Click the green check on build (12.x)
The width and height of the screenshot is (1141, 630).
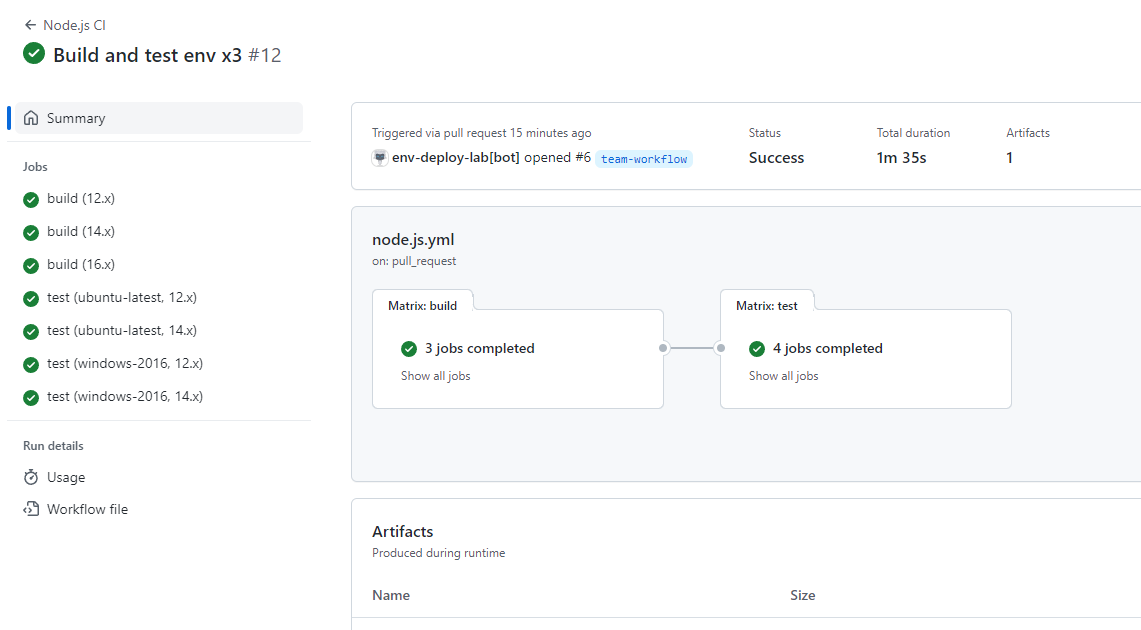31,199
